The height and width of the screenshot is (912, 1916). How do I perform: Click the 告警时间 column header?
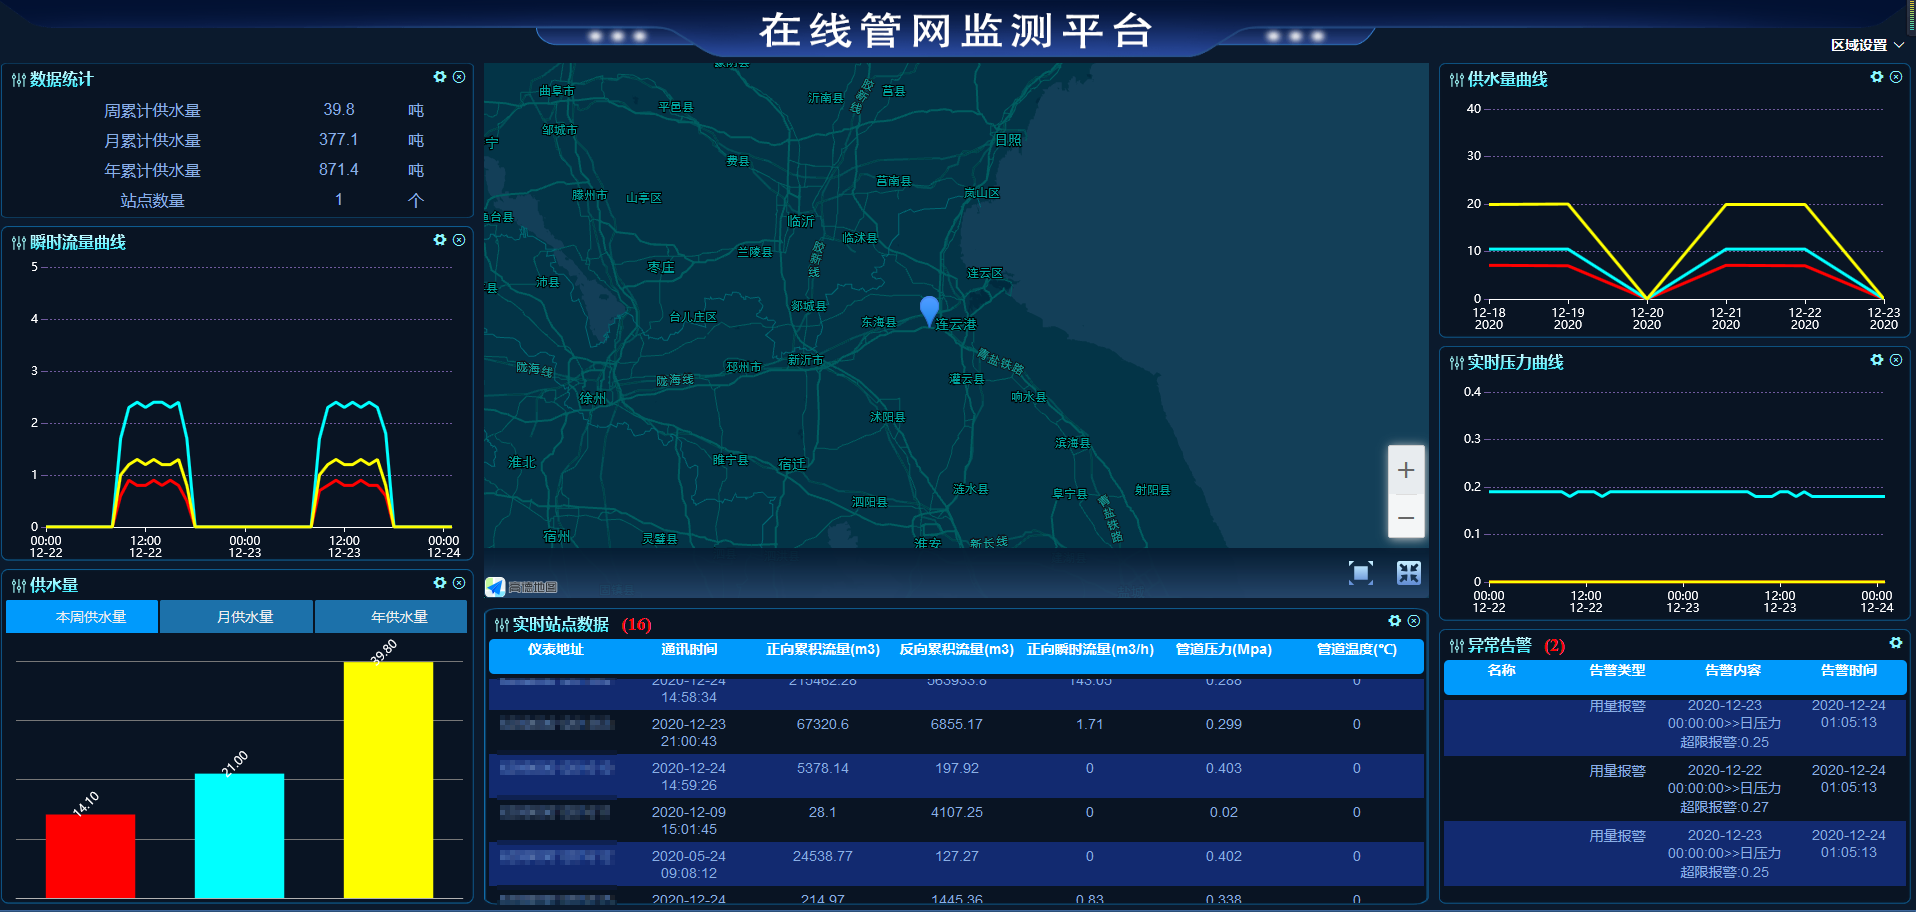[x=1848, y=671]
